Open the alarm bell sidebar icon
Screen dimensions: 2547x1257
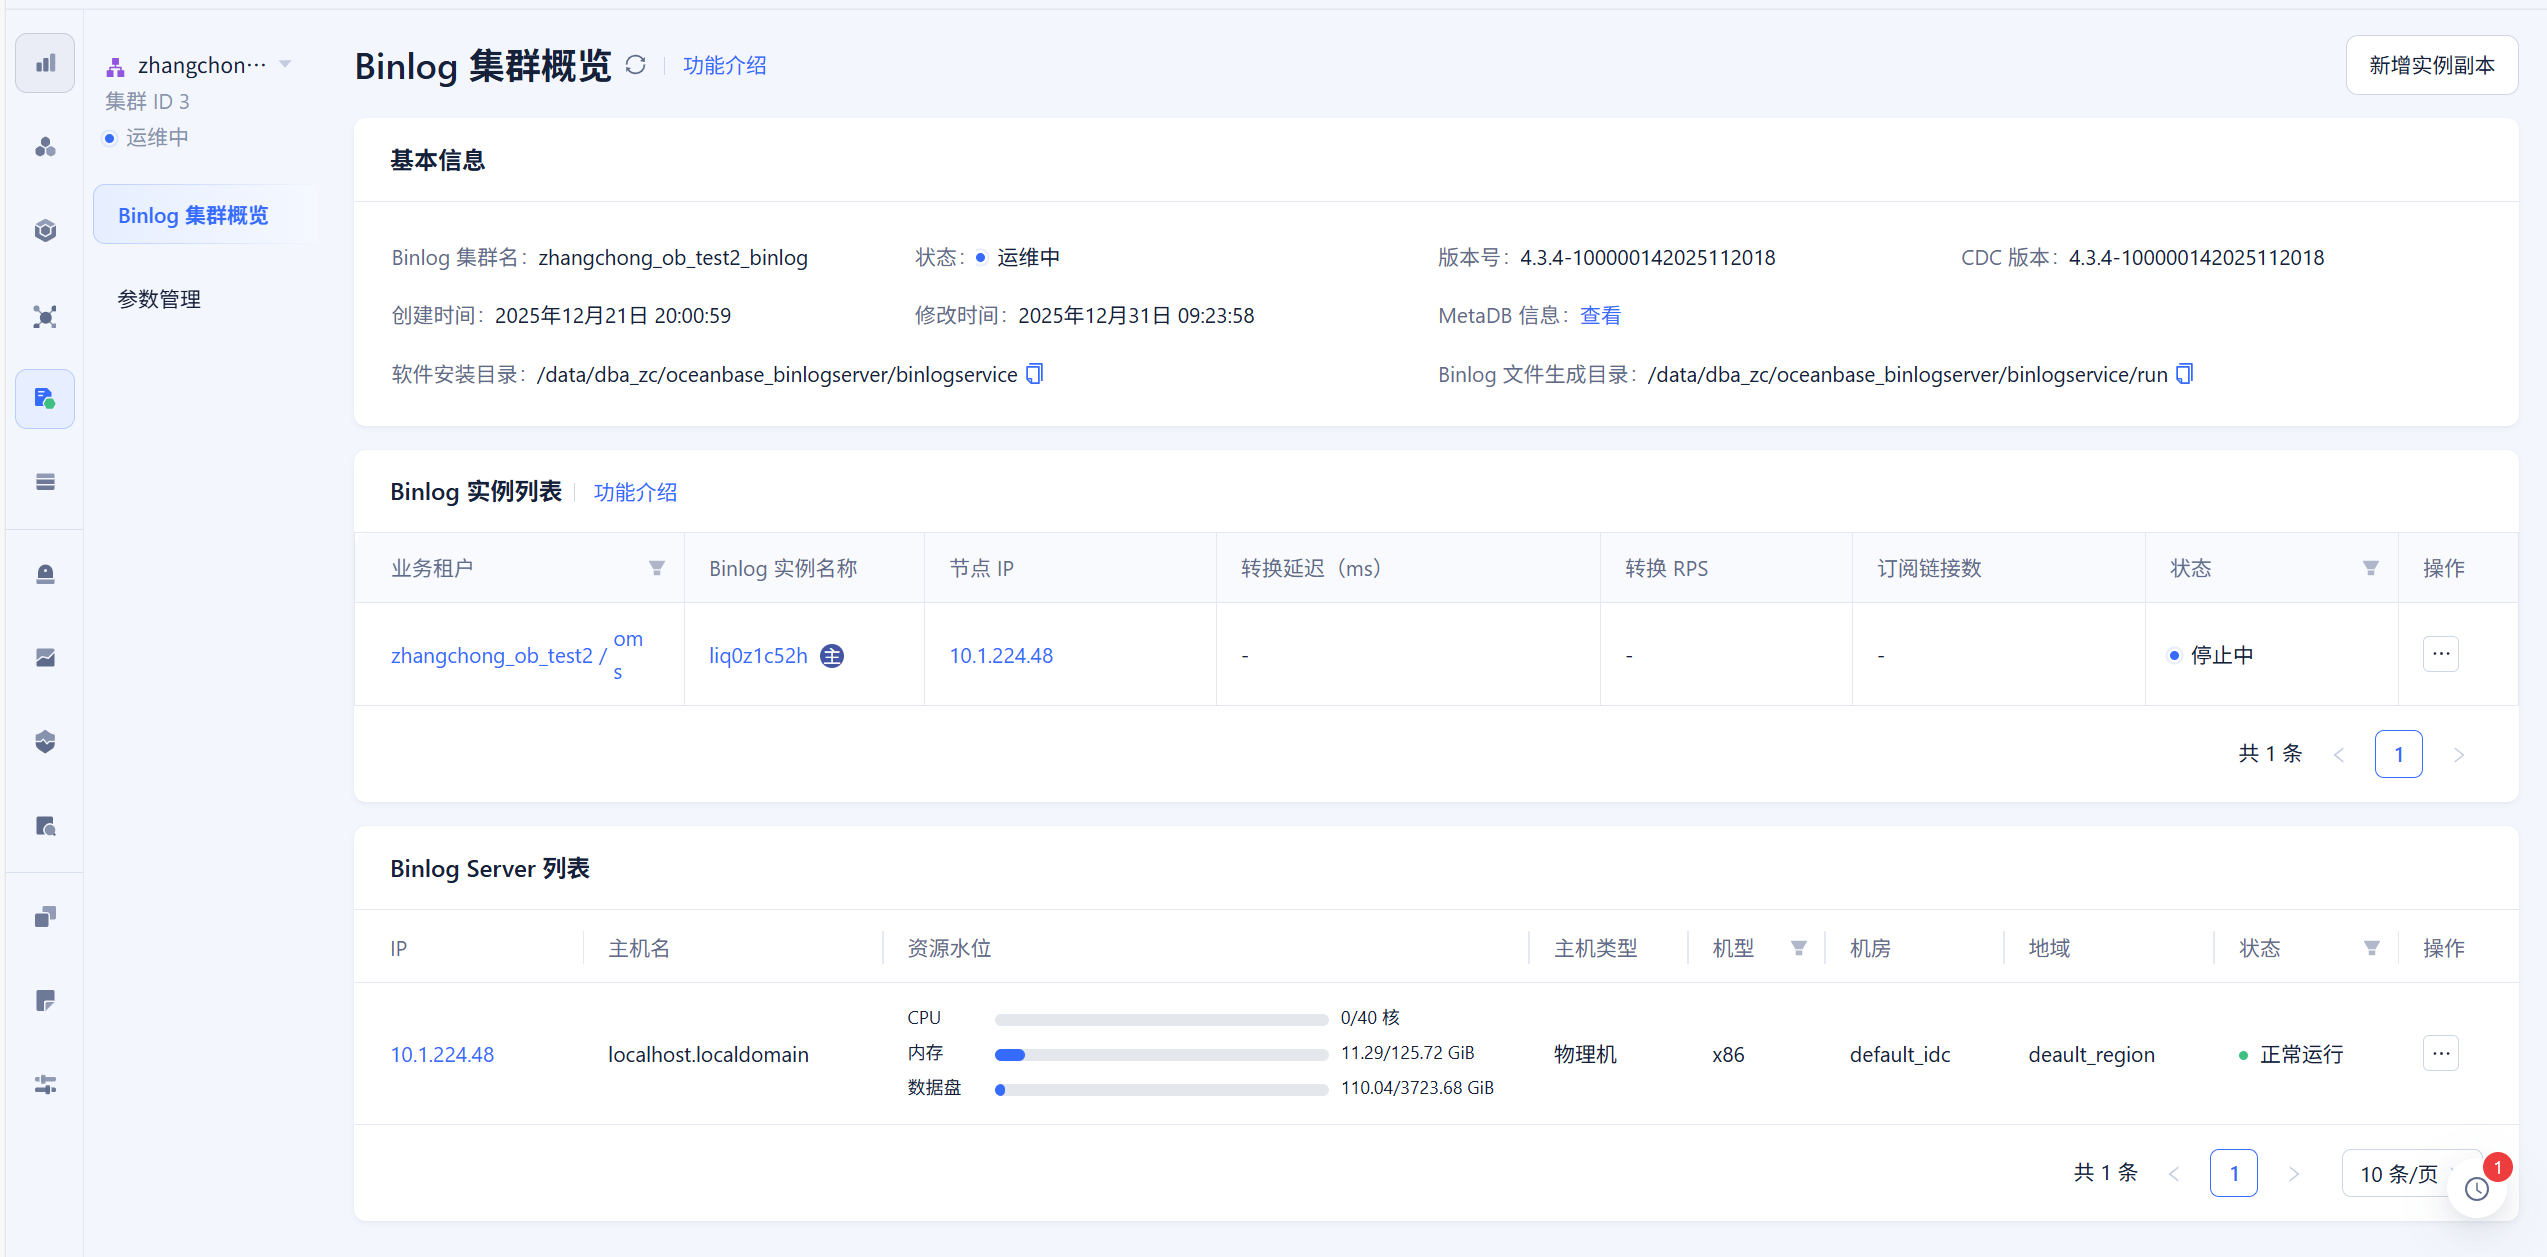45,574
